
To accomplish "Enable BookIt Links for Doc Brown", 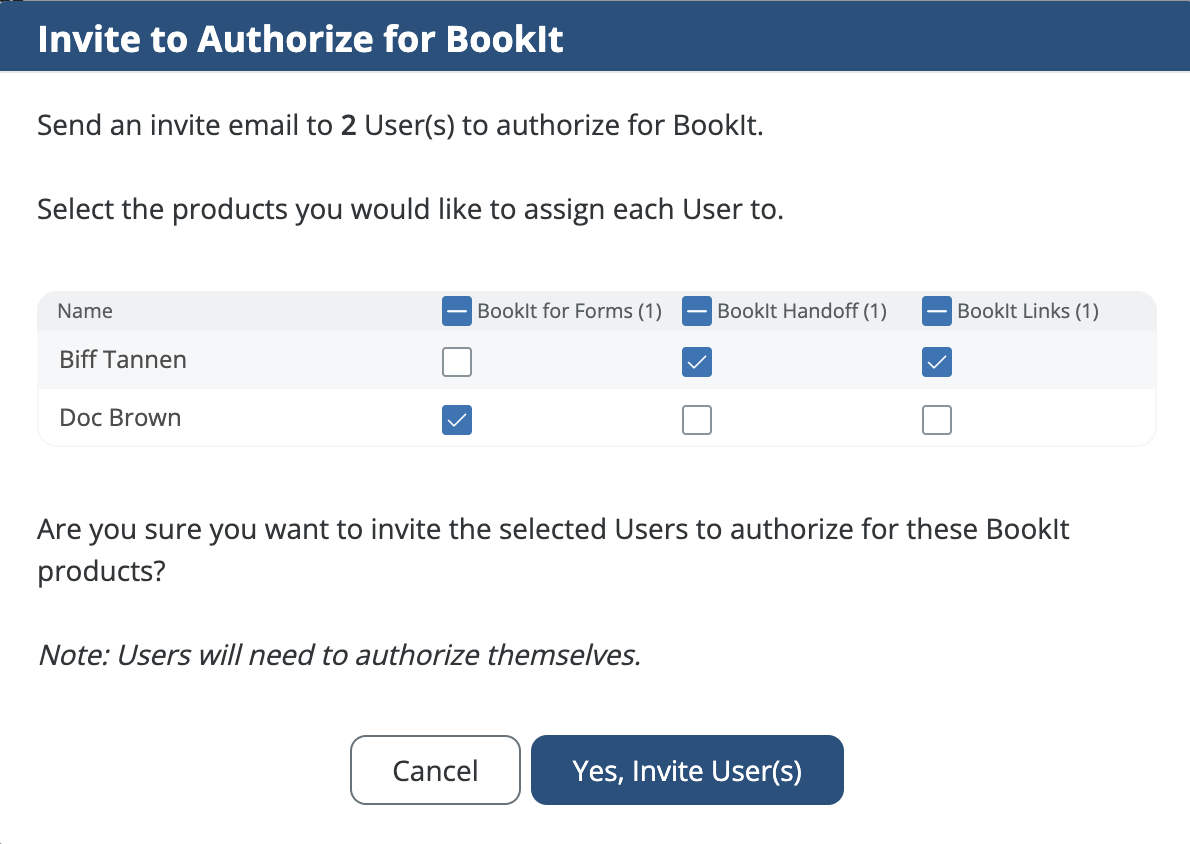I will (937, 421).
